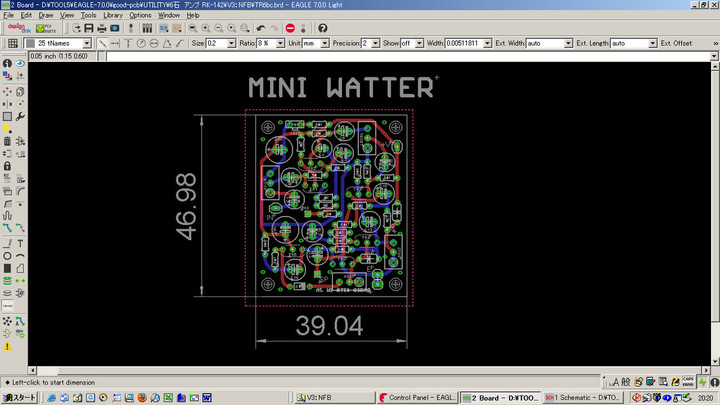
Task: Switch to Control Panel taskbar button
Action: click(x=416, y=397)
